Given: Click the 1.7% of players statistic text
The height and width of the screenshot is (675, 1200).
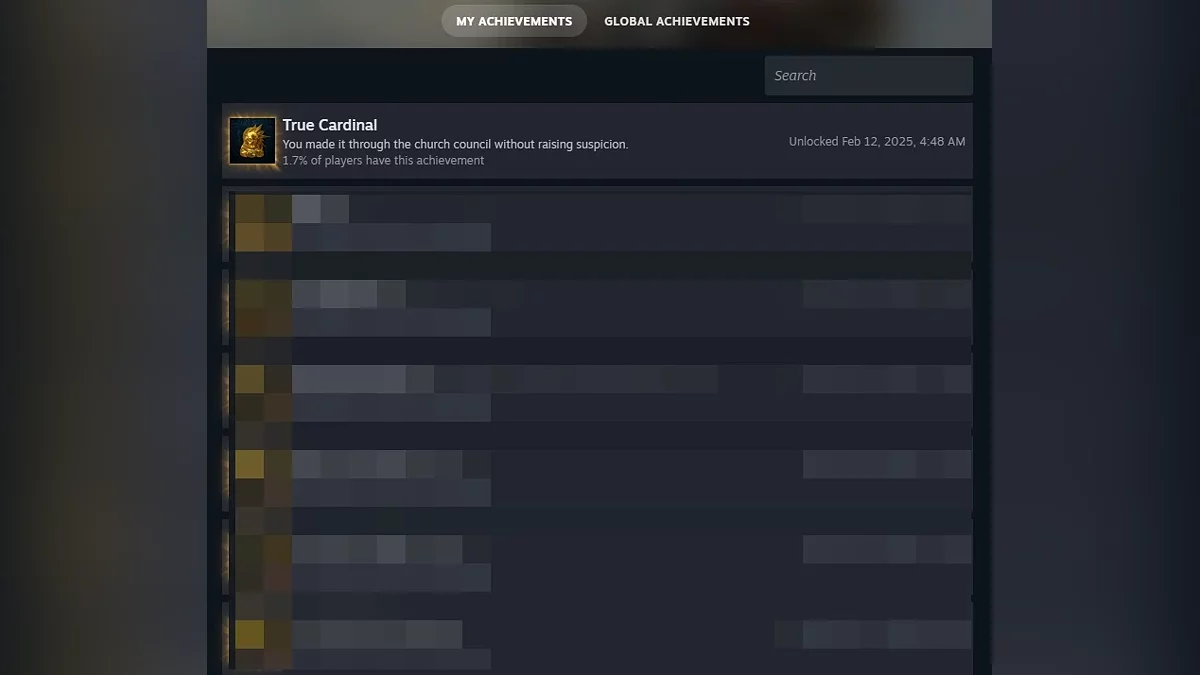Looking at the screenshot, I should 383,160.
